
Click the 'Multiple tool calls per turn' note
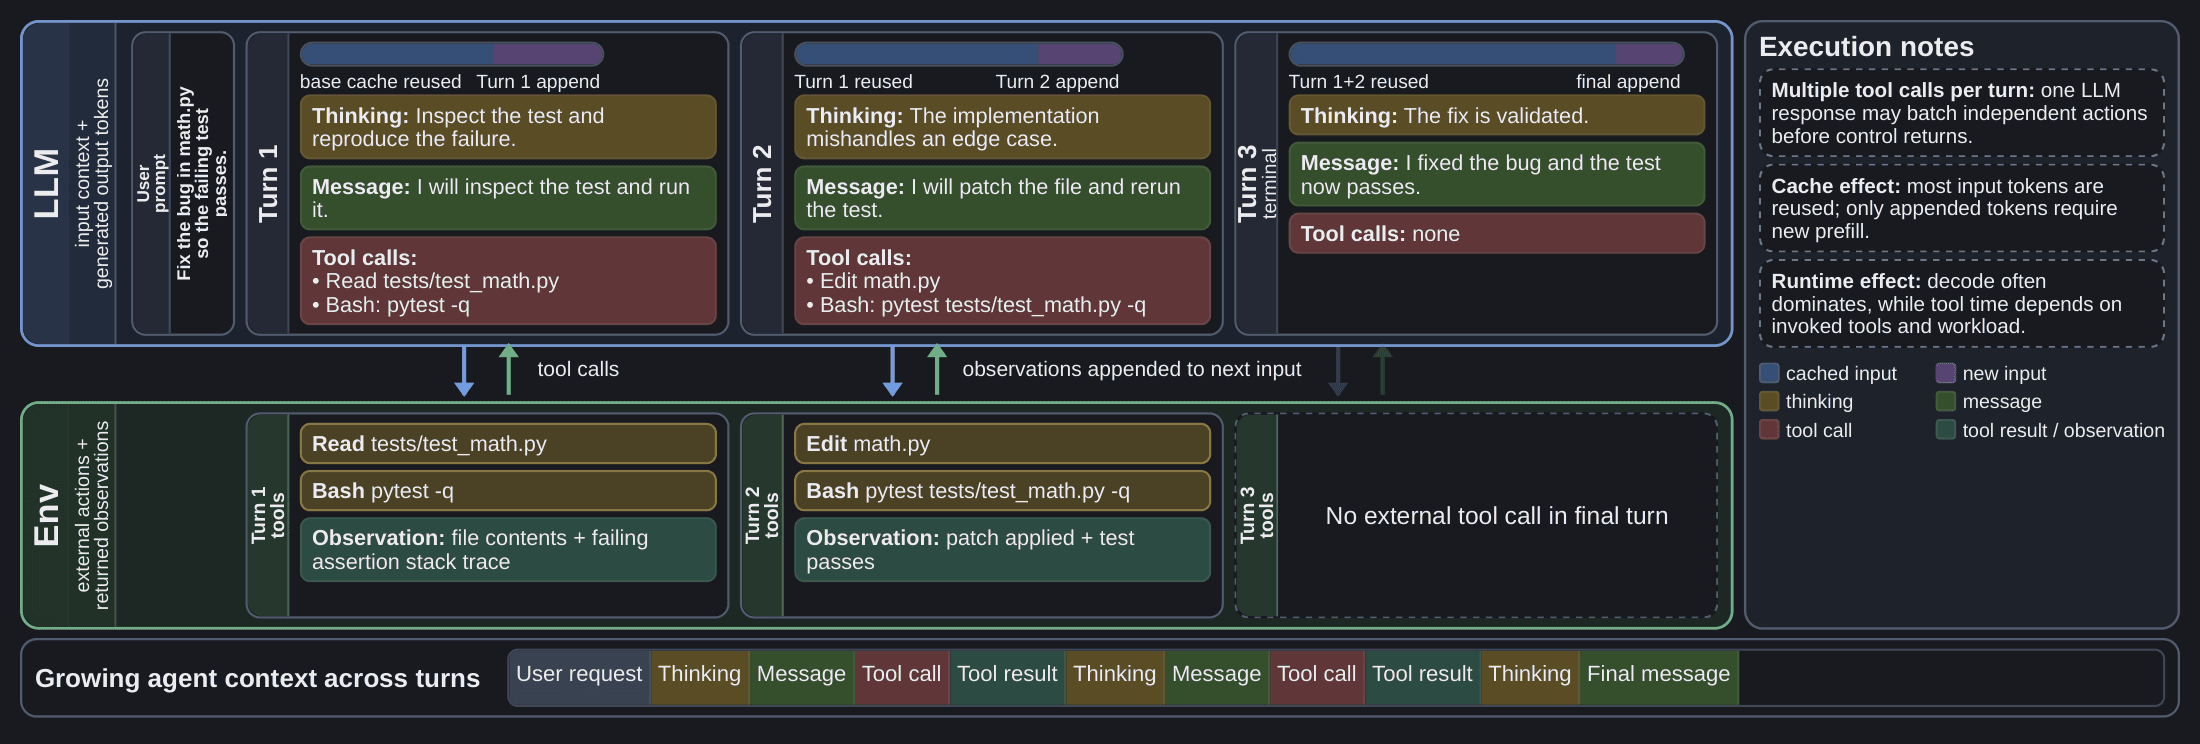point(1961,113)
